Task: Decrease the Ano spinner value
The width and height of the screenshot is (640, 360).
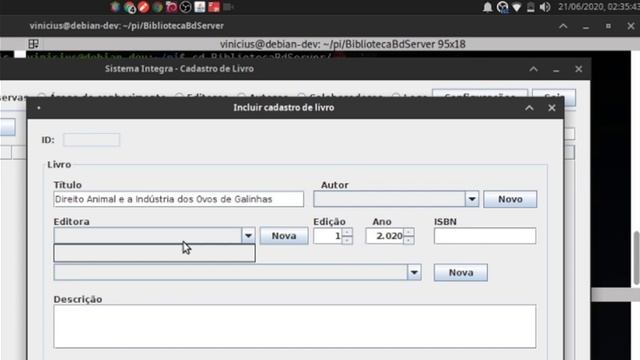Action: (408, 240)
